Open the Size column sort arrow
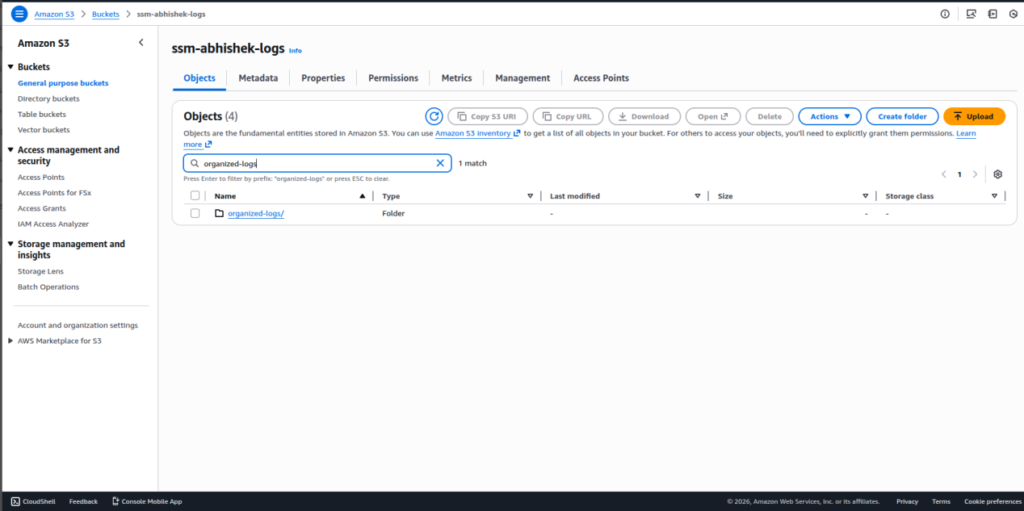1024x511 pixels. click(865, 196)
